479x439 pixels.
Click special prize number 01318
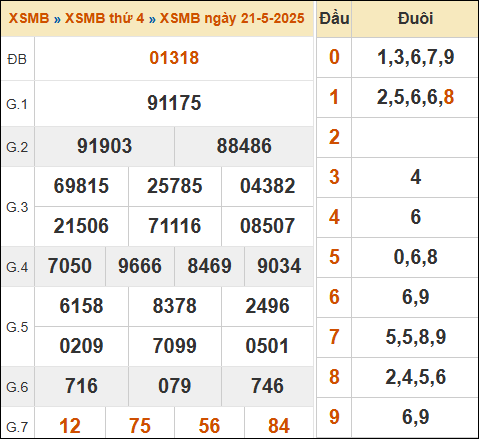tap(174, 58)
